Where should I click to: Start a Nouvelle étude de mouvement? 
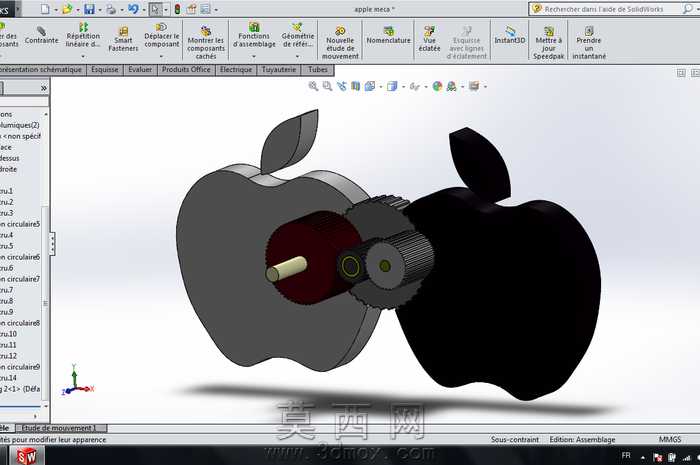(x=340, y=43)
